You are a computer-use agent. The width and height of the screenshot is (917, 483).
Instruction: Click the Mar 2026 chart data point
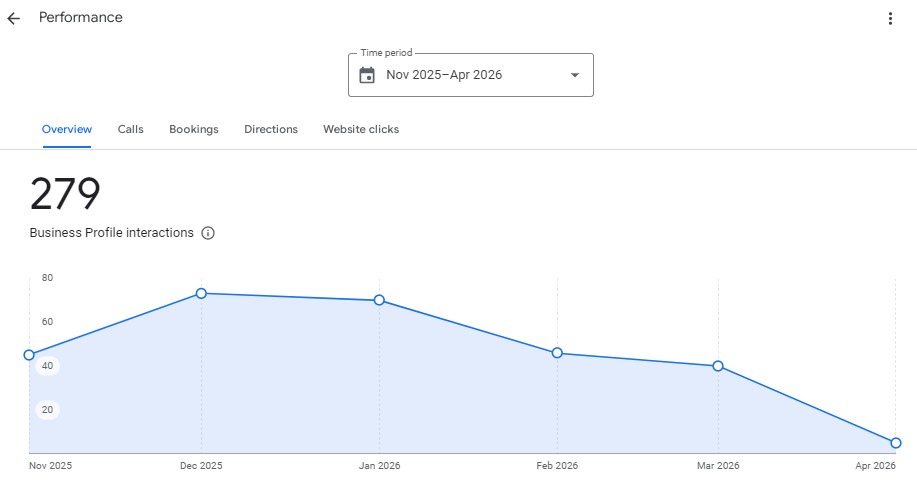pyautogui.click(x=718, y=366)
